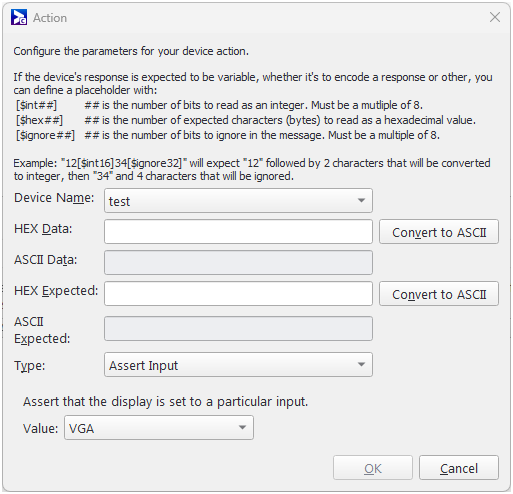Open the Device Name combo box showing test
Viewport: 513px width, 494px height.
[x=238, y=201]
